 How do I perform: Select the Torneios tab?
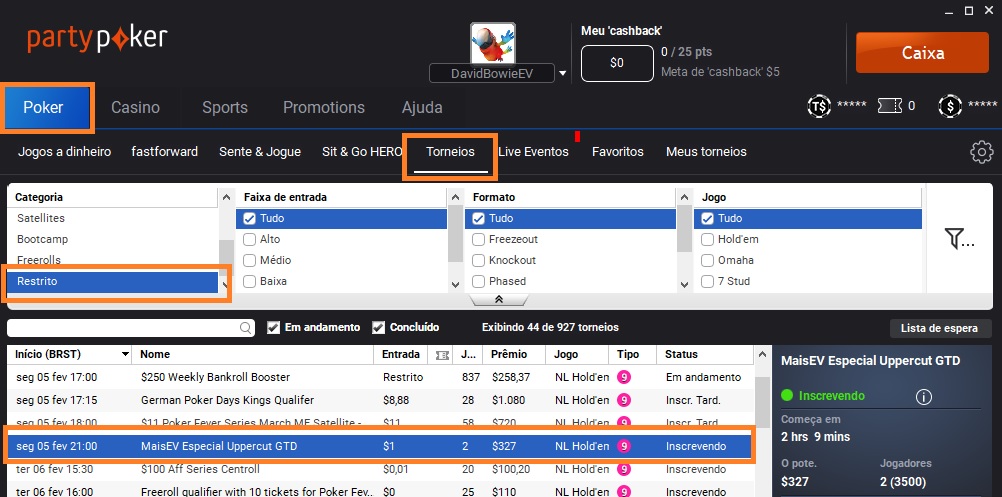click(450, 152)
